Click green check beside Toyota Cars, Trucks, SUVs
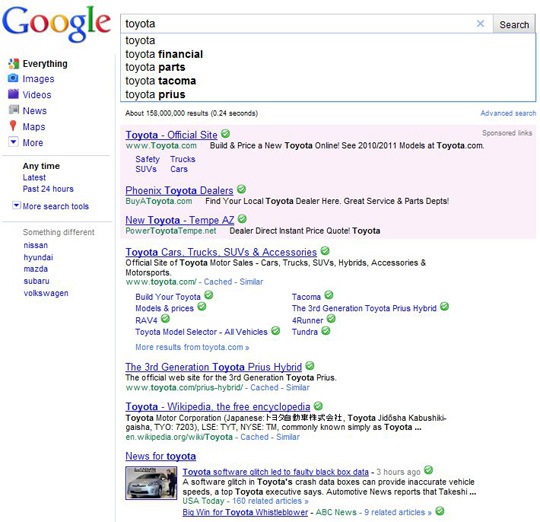The width and height of the screenshot is (540, 522). coord(325,250)
